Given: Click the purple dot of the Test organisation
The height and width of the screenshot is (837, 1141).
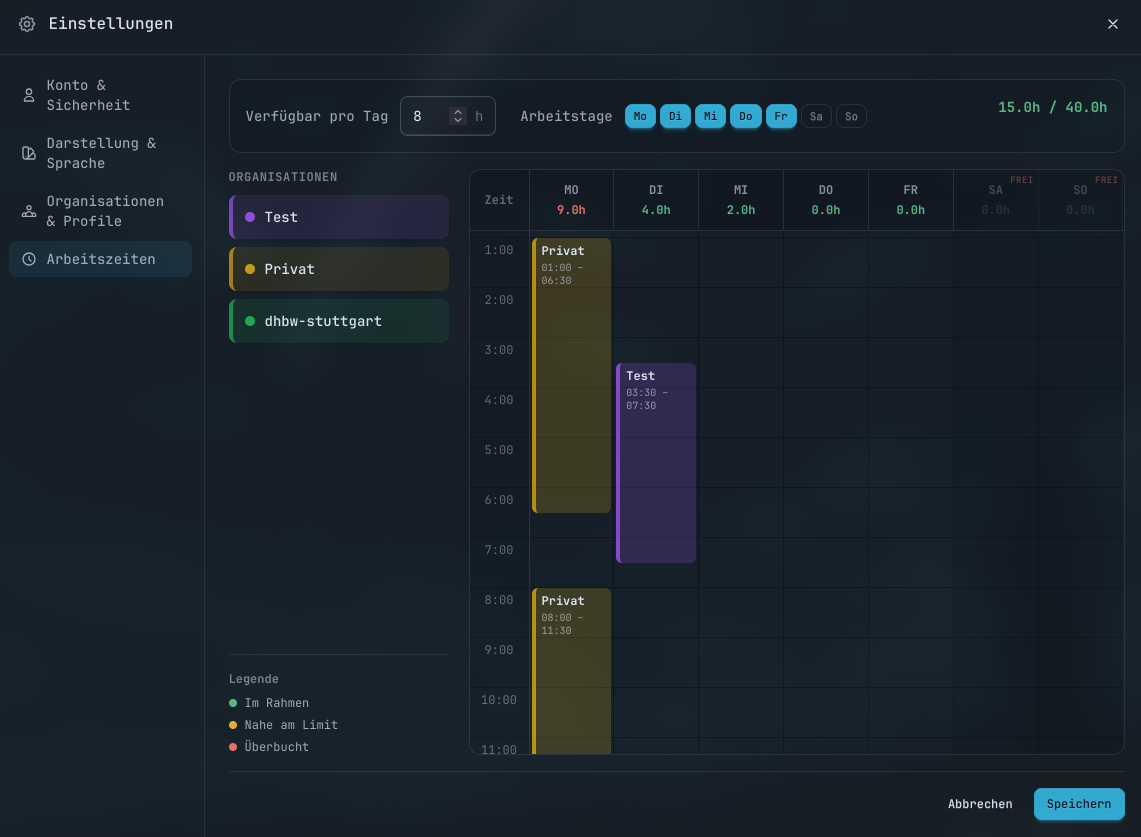Looking at the screenshot, I should pyautogui.click(x=250, y=217).
